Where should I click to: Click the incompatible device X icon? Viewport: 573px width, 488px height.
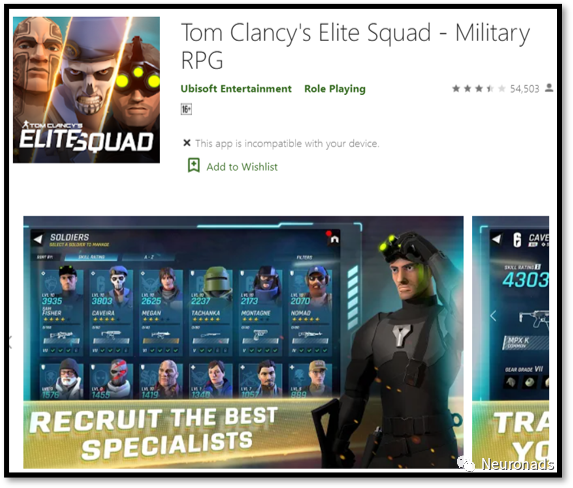coord(187,143)
